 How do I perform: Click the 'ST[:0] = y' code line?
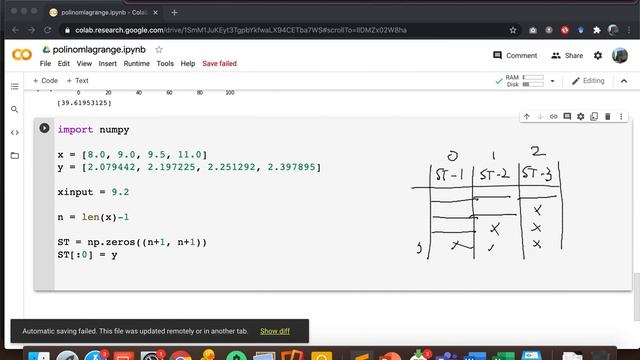coord(87,255)
